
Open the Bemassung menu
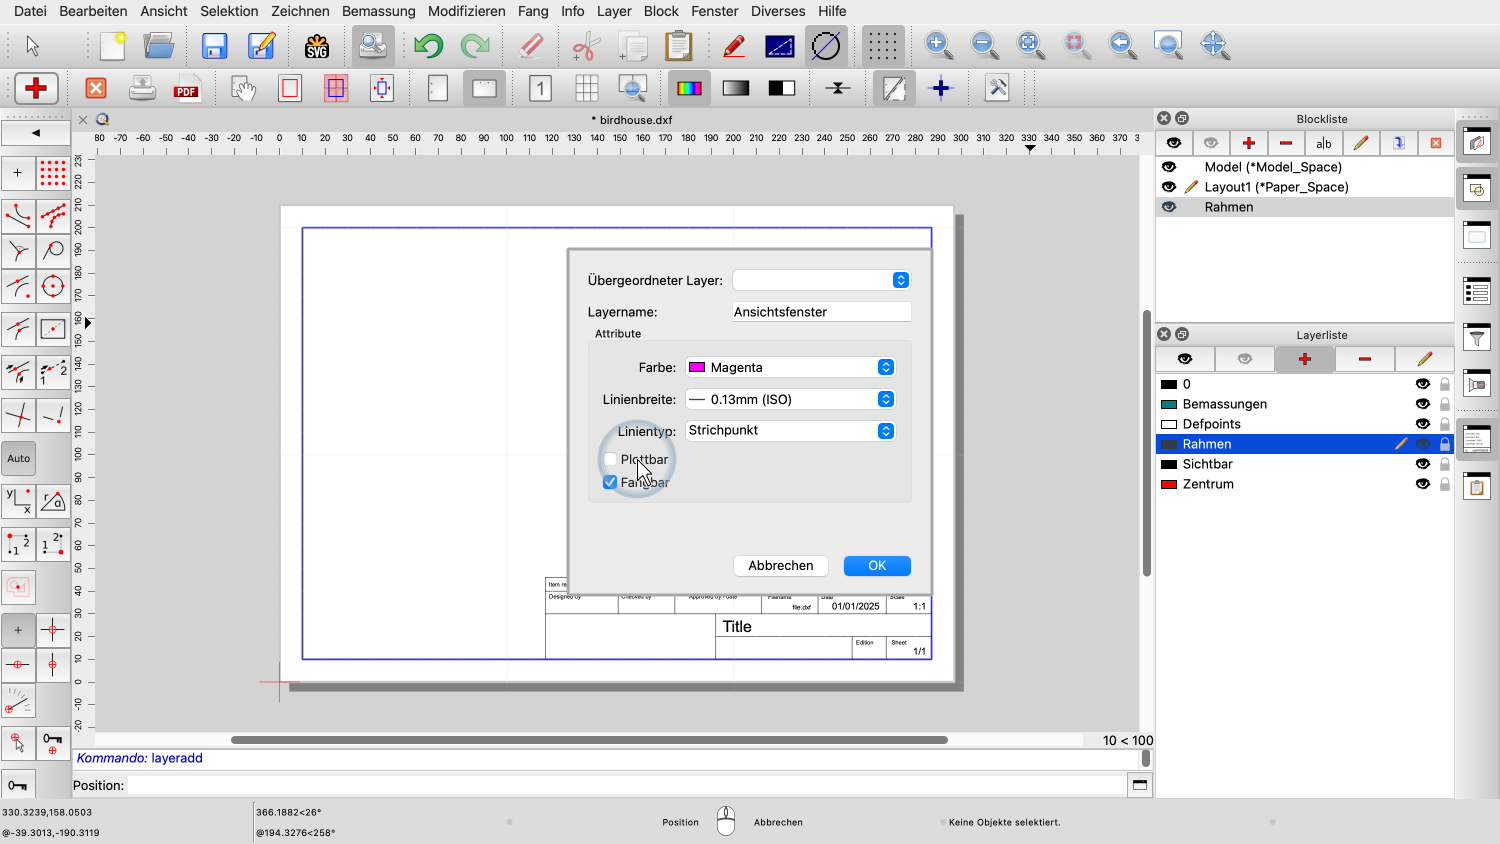[x=378, y=11]
